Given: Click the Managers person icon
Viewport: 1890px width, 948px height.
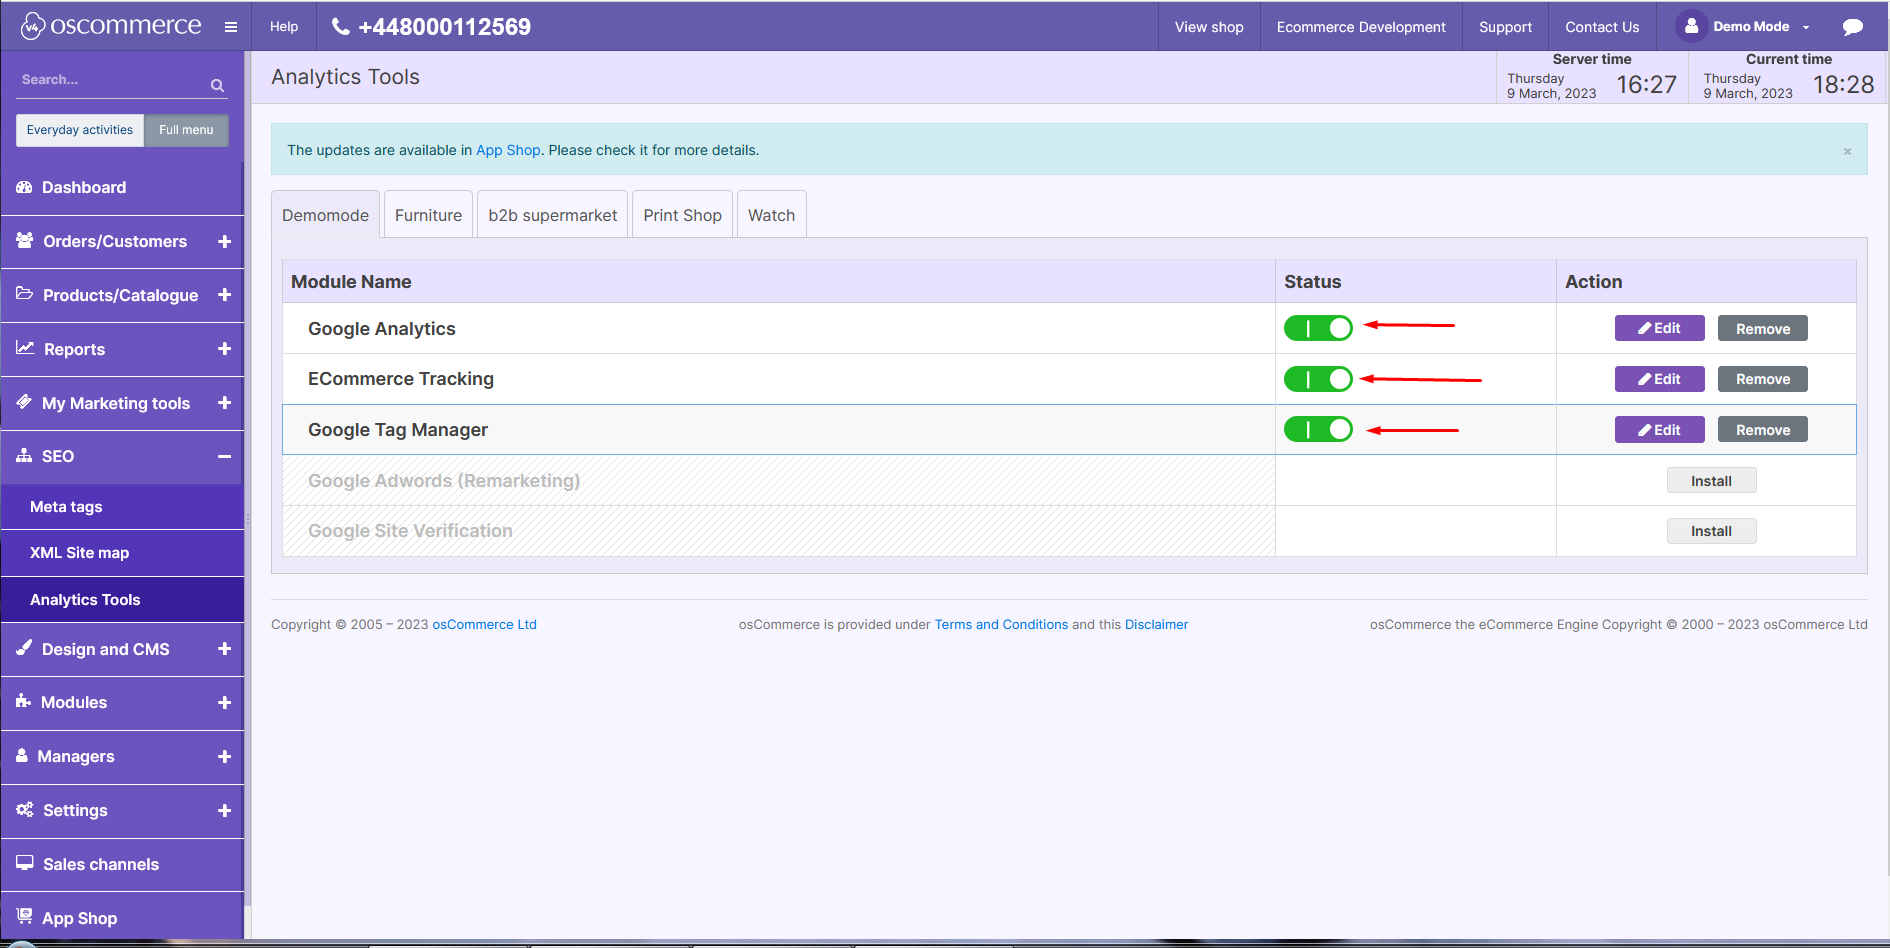Looking at the screenshot, I should [x=22, y=755].
